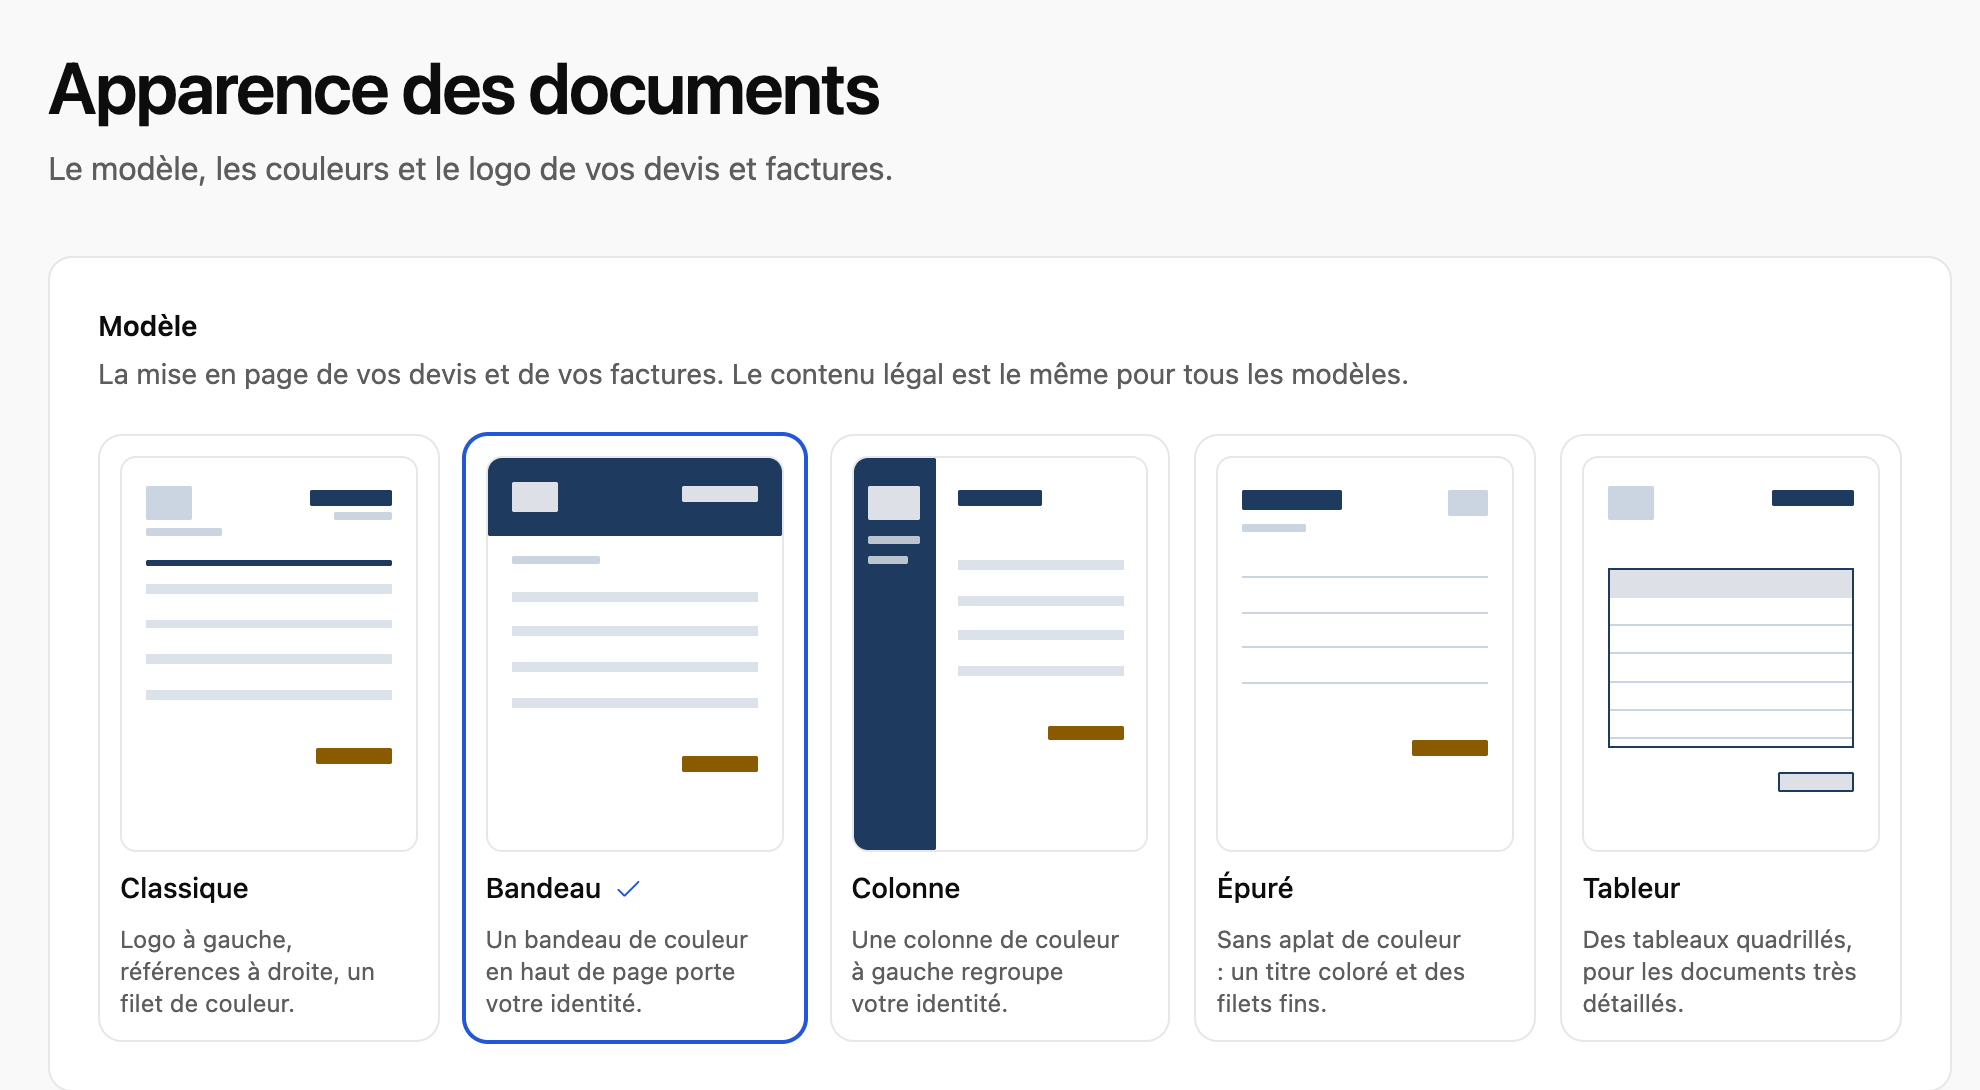Choose the Colonne template preview
The width and height of the screenshot is (1980, 1090).
click(x=1000, y=654)
